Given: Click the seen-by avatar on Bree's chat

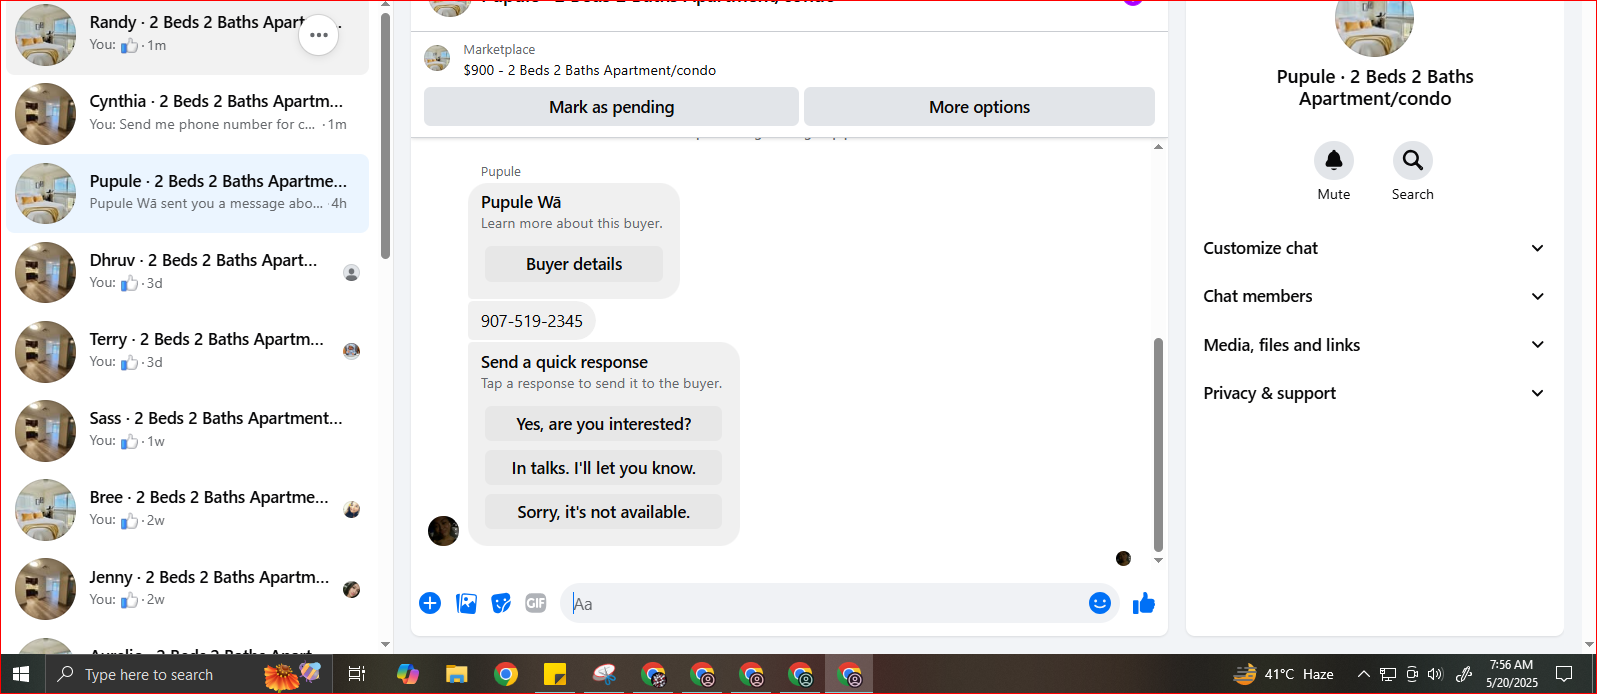Looking at the screenshot, I should pyautogui.click(x=351, y=509).
